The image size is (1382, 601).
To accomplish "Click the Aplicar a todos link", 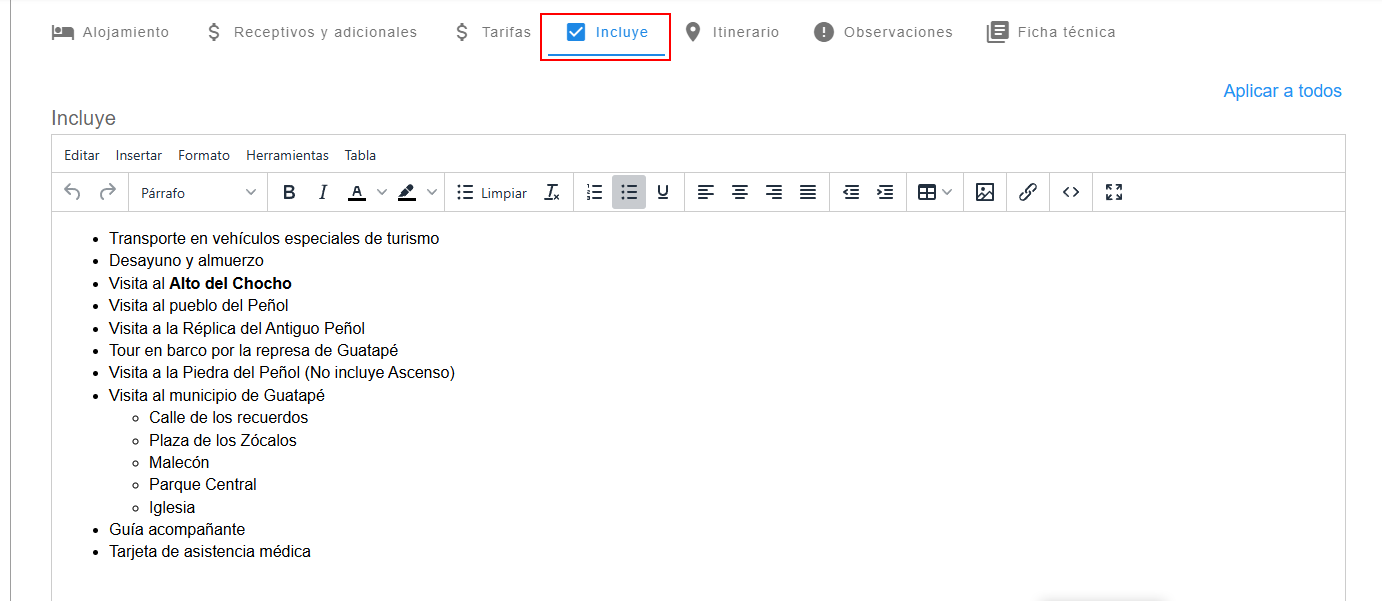I will point(1282,91).
